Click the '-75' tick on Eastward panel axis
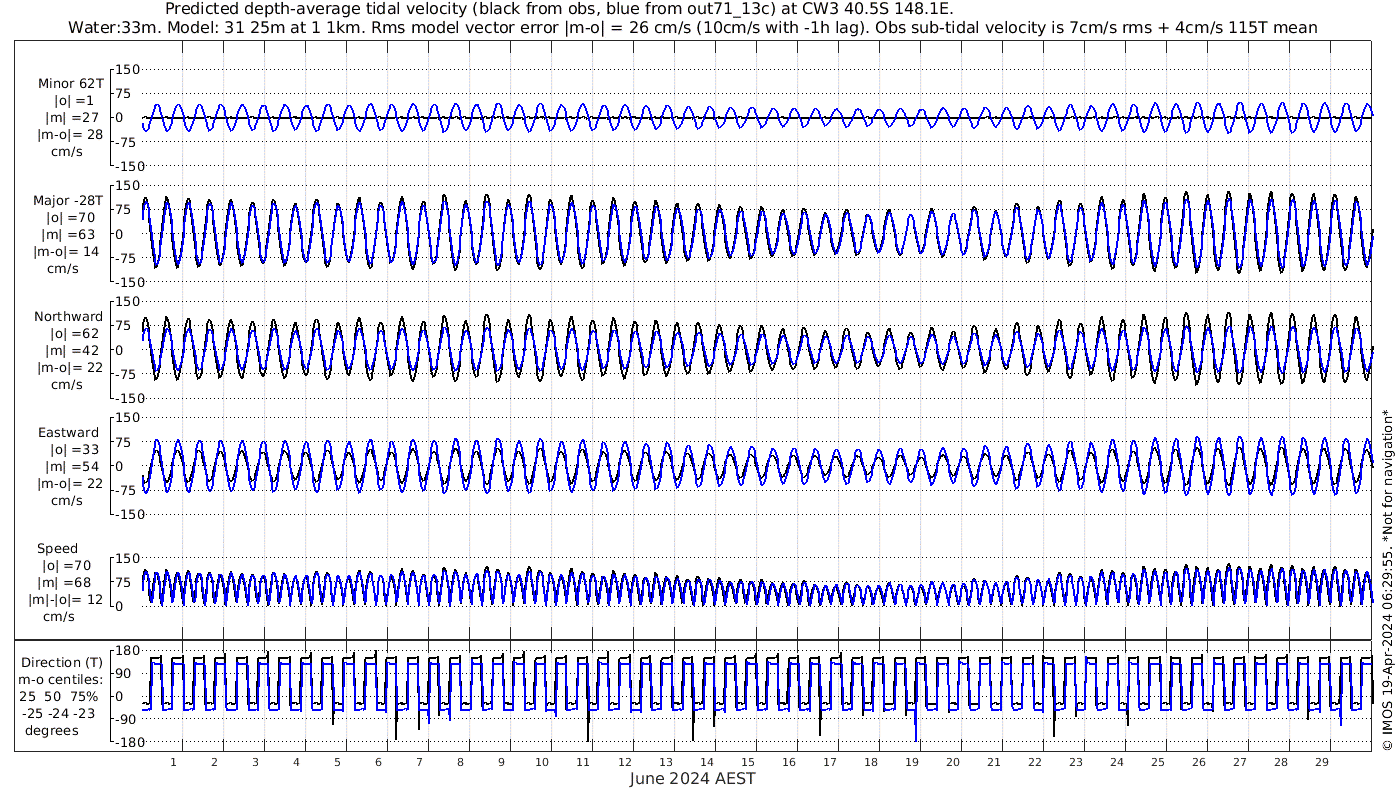The height and width of the screenshot is (800, 1400). [126, 490]
